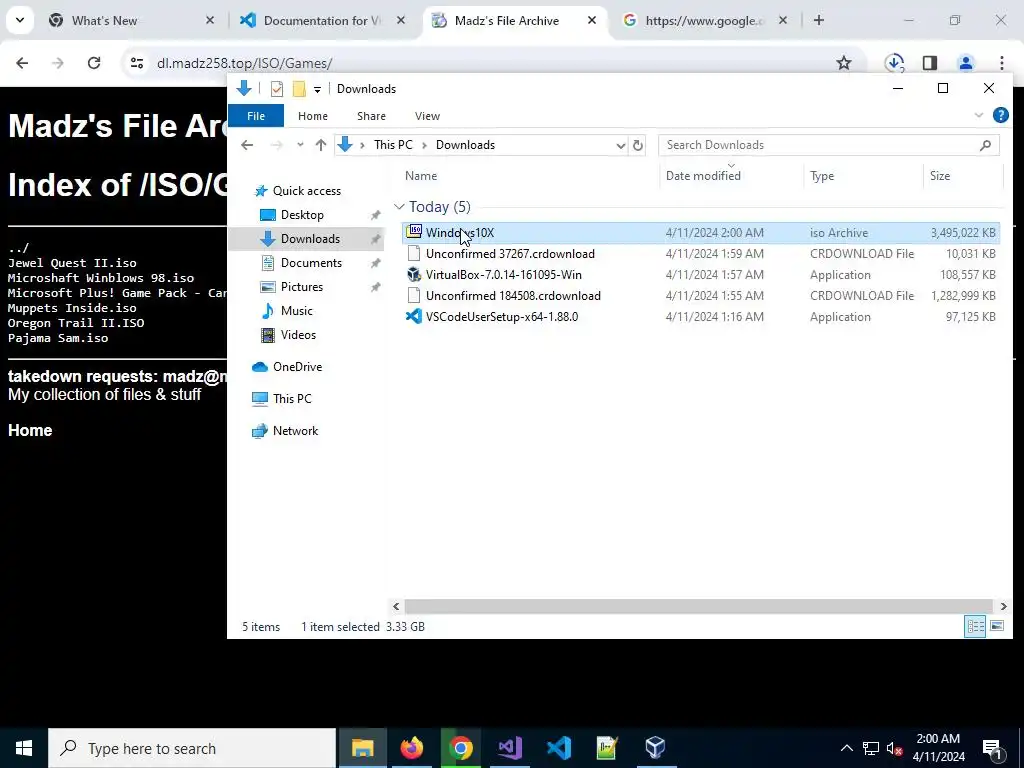Open Notepad++ from the taskbar
Image resolution: width=1024 pixels, height=768 pixels.
coord(607,748)
